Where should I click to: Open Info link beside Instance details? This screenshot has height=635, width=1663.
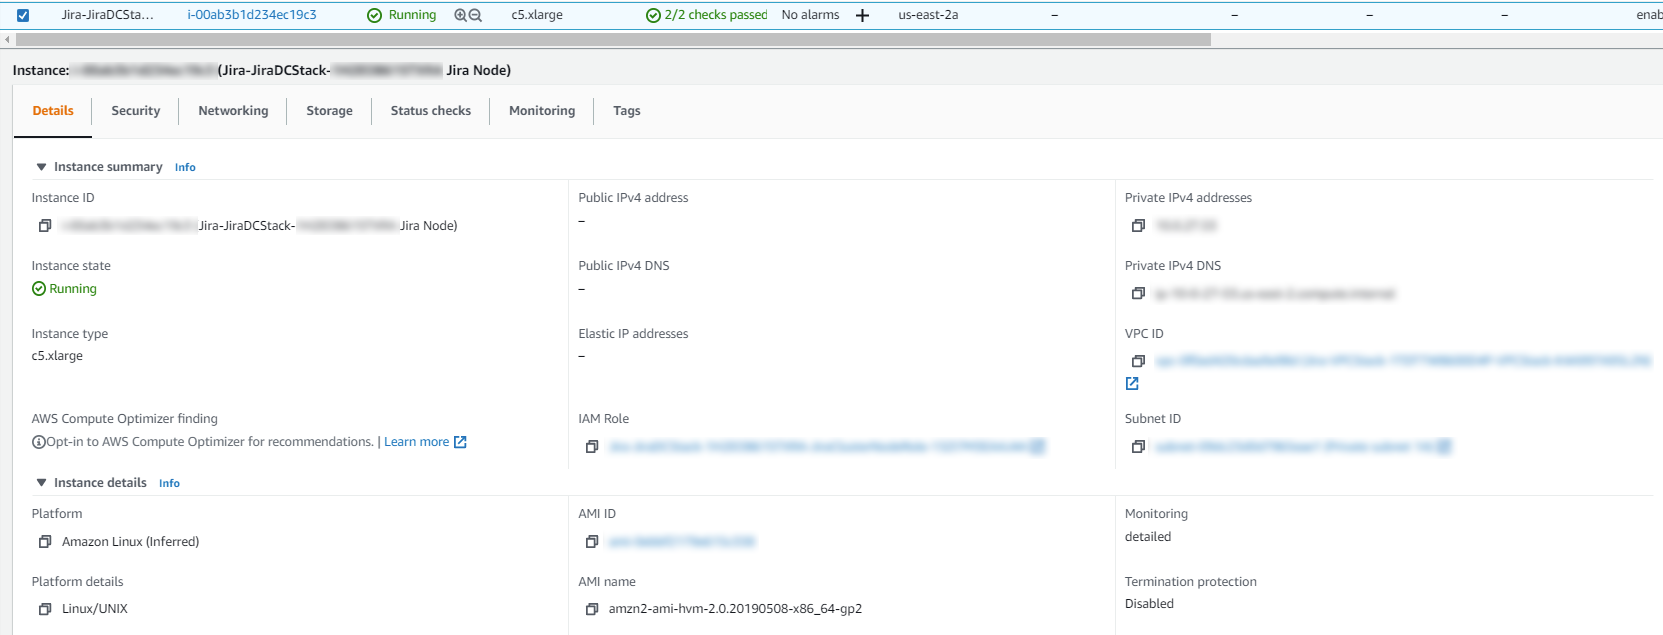[169, 483]
